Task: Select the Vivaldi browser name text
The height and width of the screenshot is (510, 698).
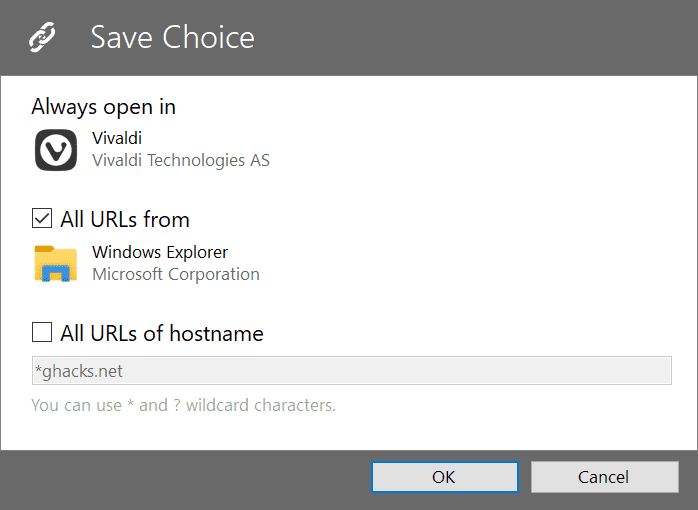Action: pos(117,138)
